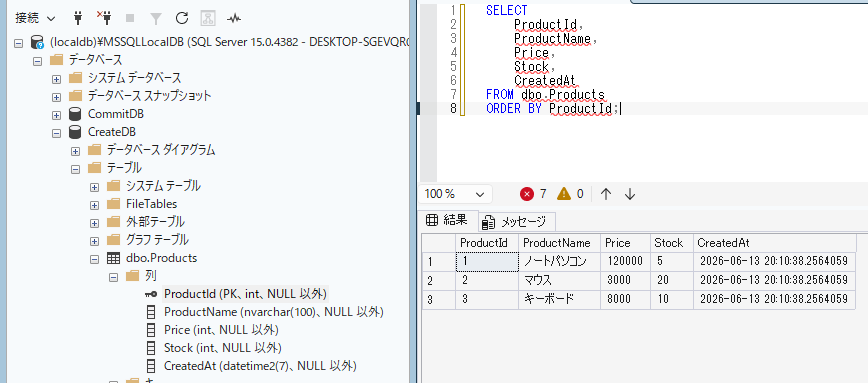Select the Price cell 120000
868x383 pixels.
(x=626, y=261)
